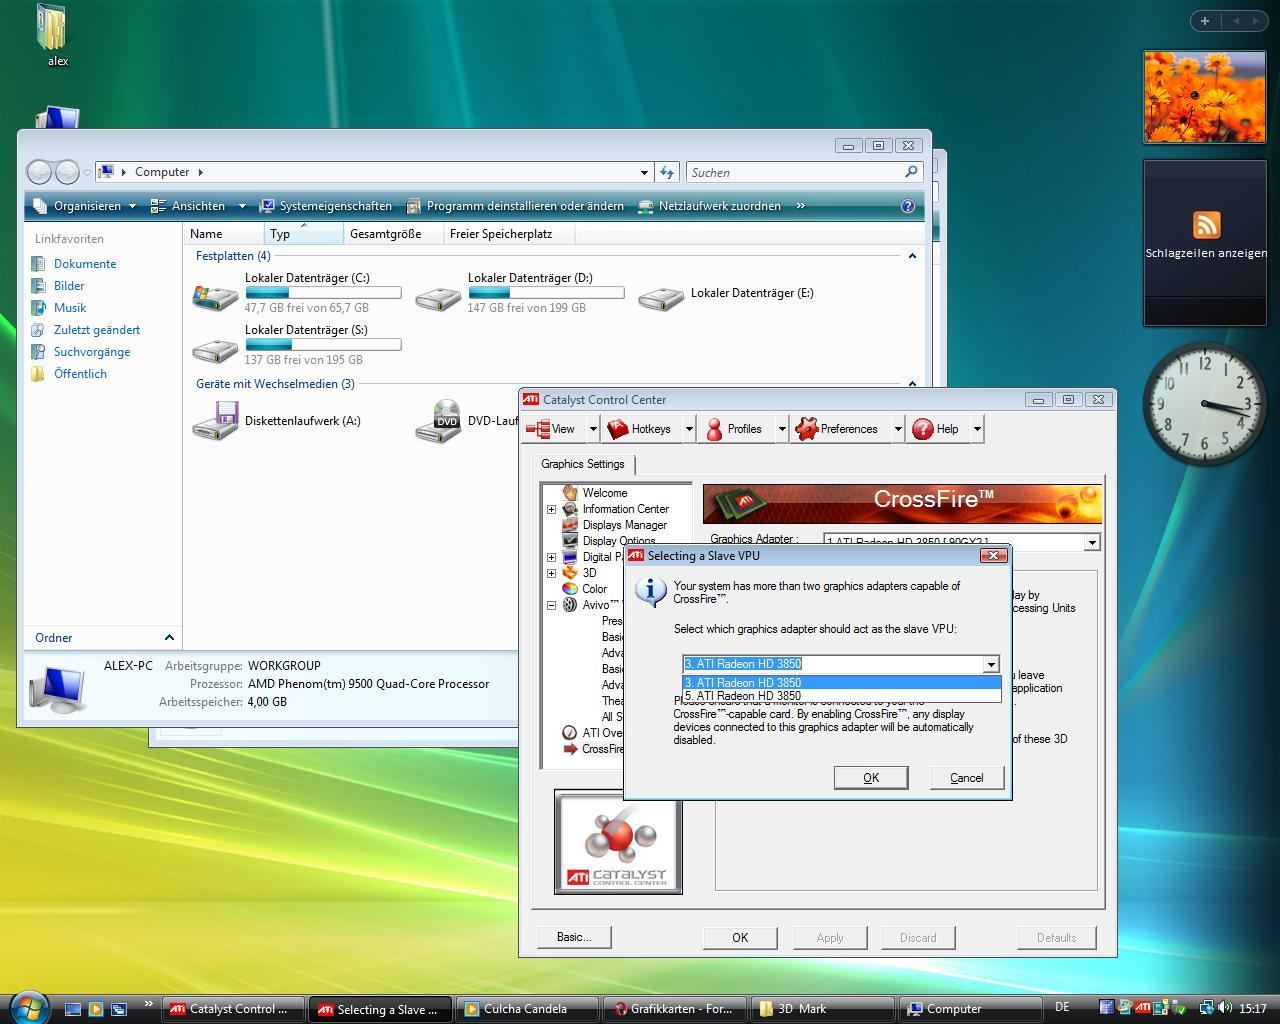Click the Catalyst Control Center logo image
Viewport: 1280px width, 1024px height.
[618, 842]
